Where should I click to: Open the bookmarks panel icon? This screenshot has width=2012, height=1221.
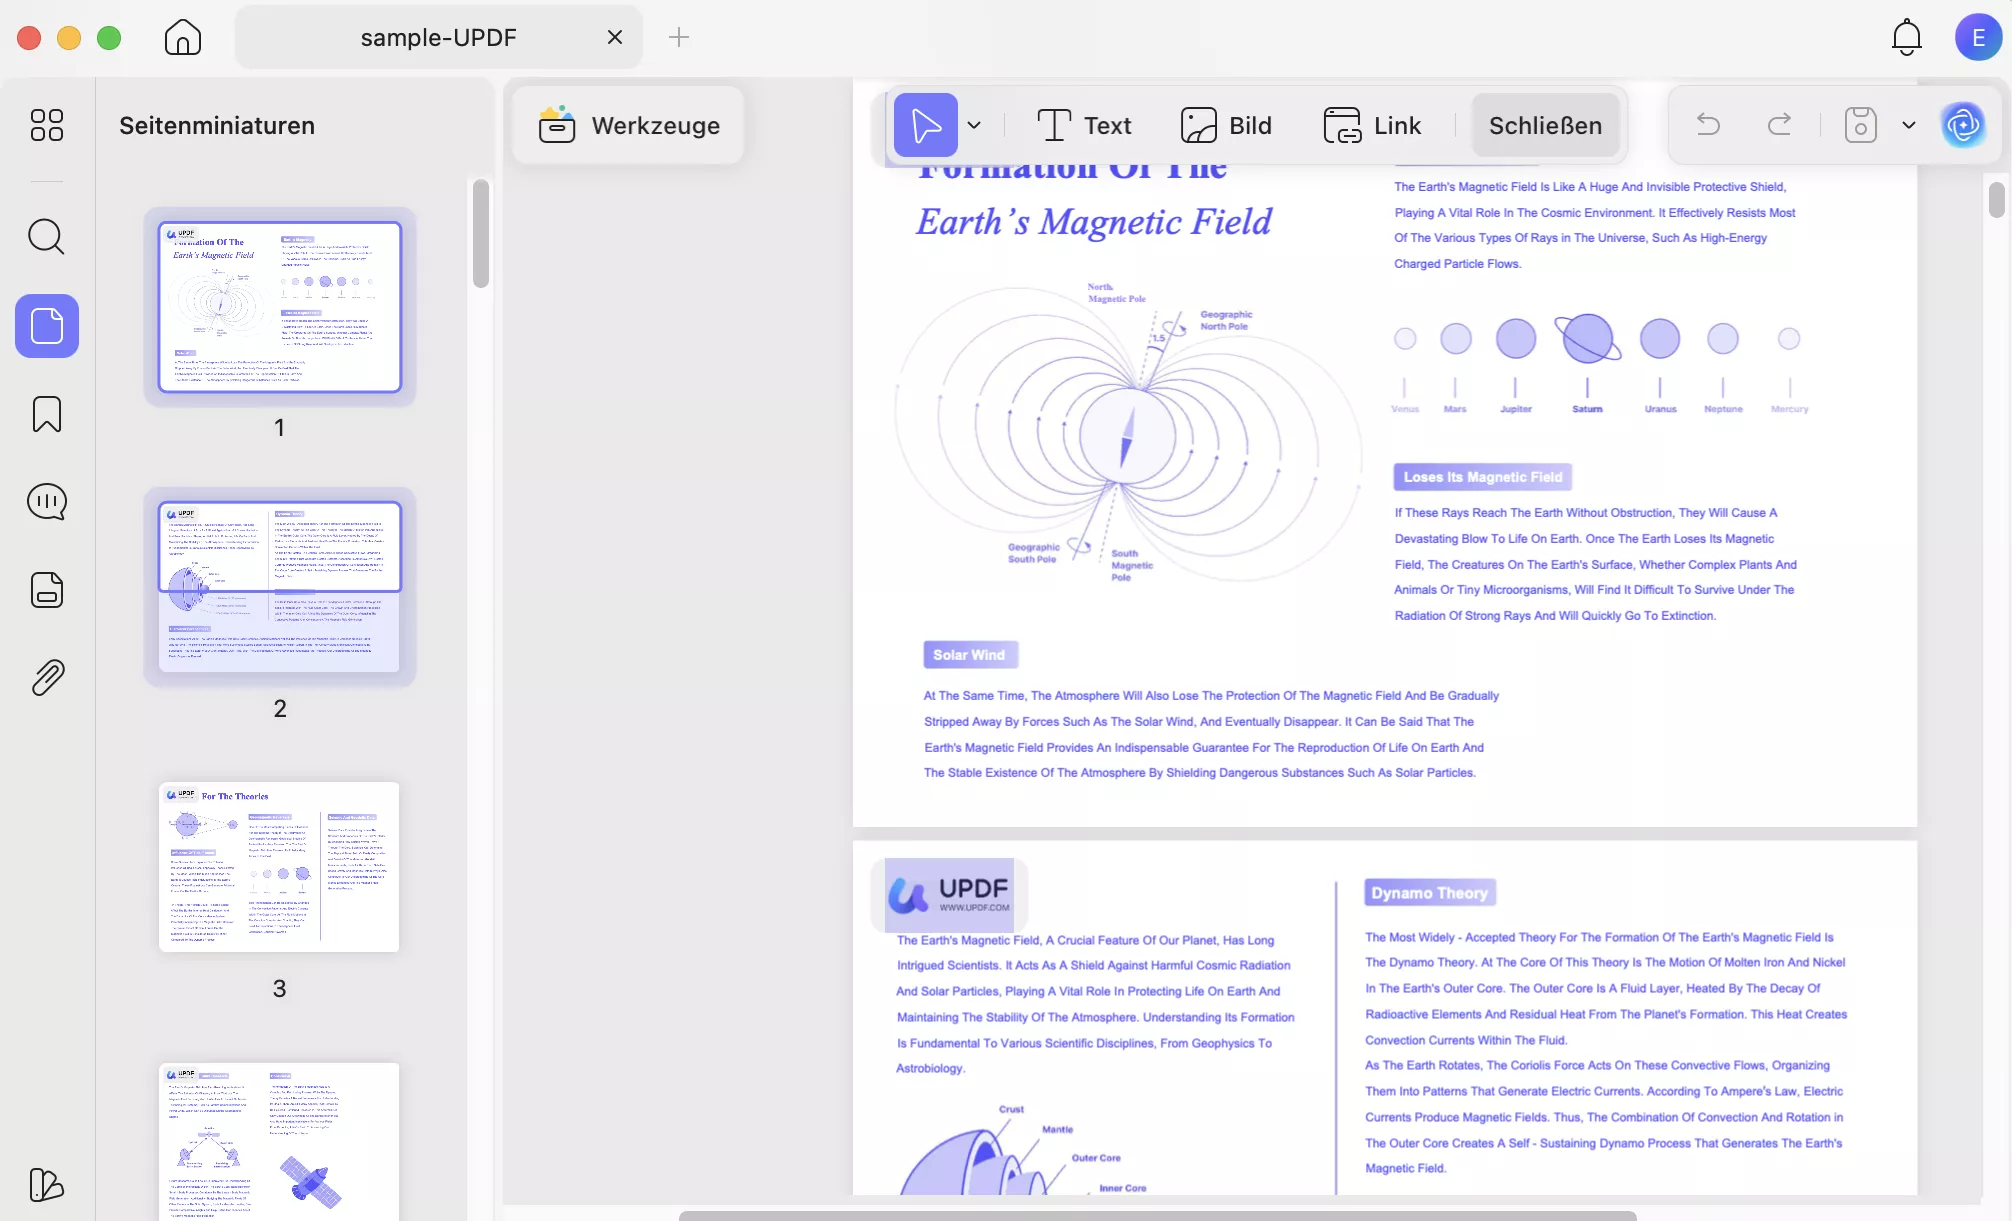(46, 414)
